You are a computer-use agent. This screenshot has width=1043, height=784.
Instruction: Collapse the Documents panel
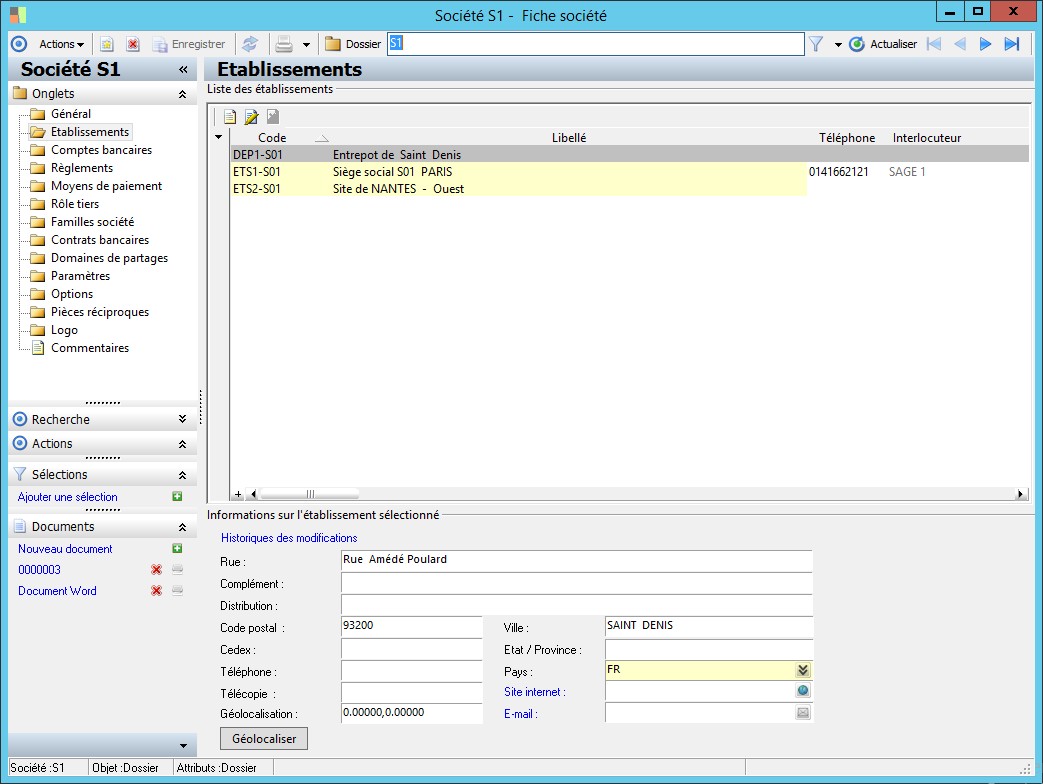(181, 527)
